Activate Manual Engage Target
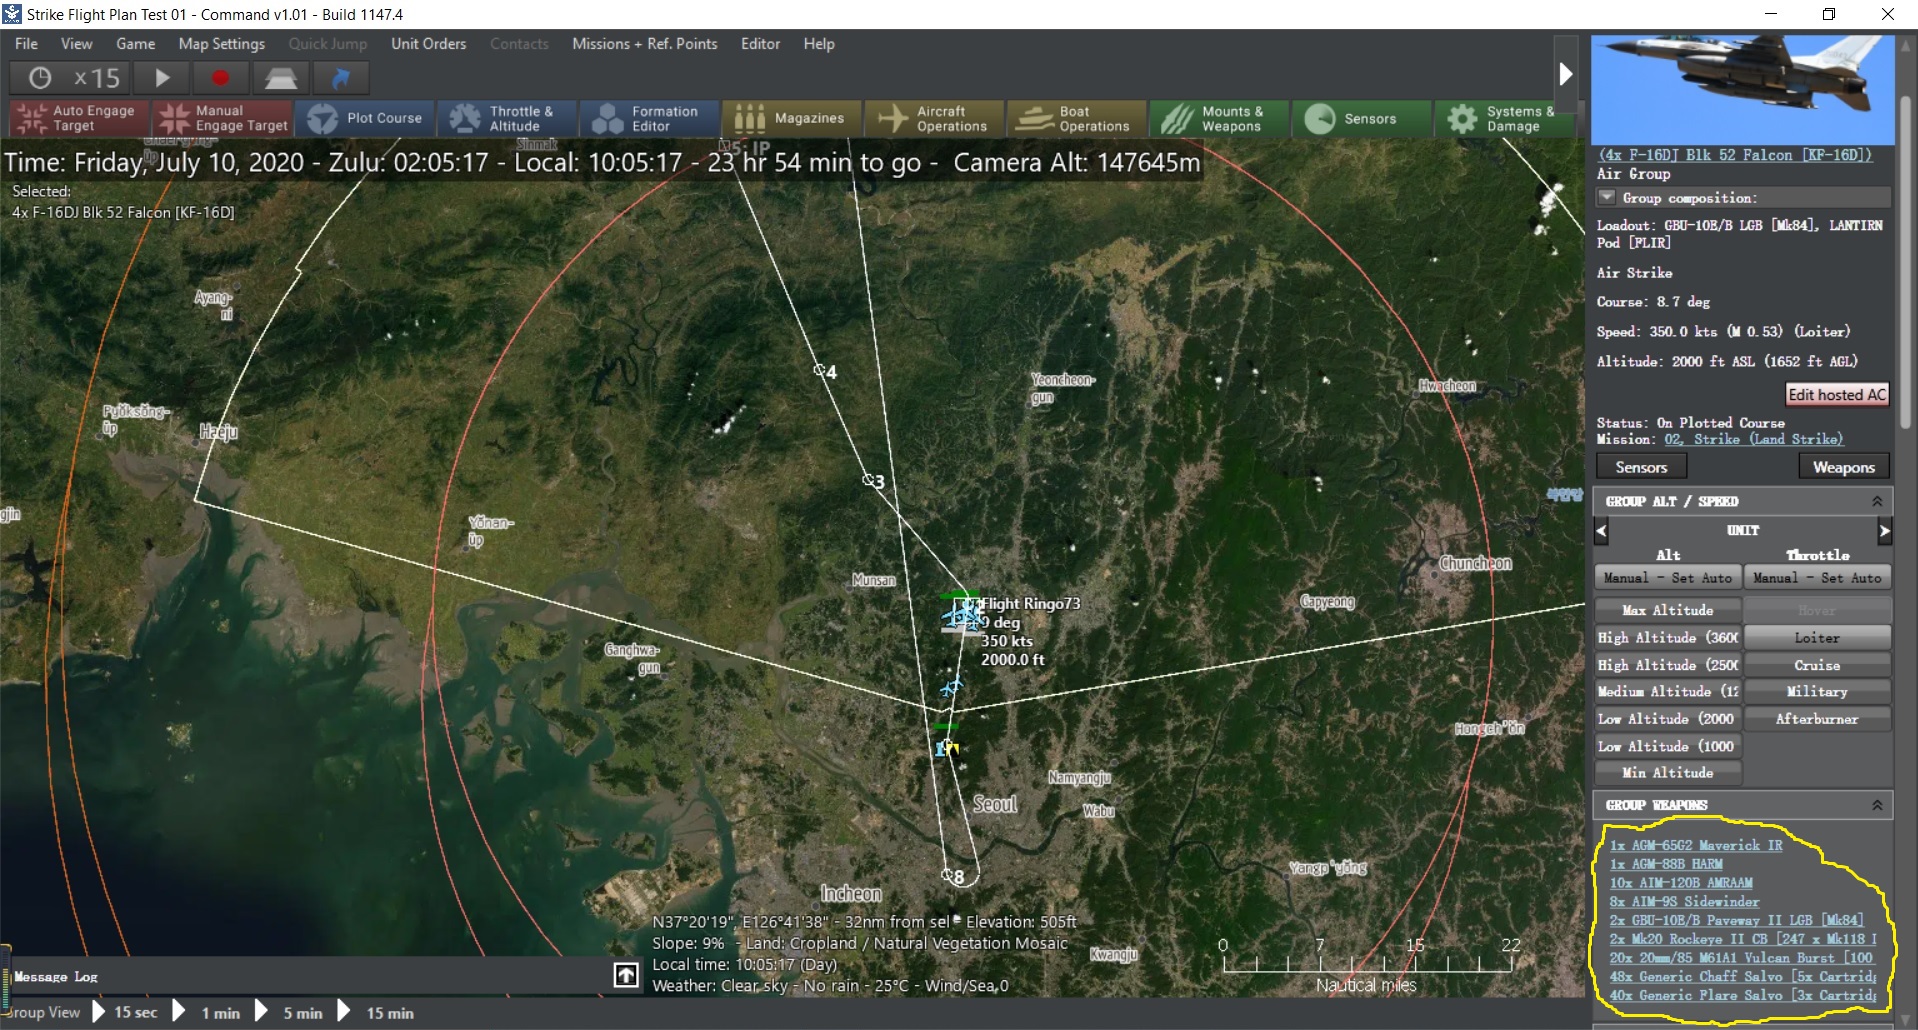Screen dimensions: 1918x1030 [222, 118]
